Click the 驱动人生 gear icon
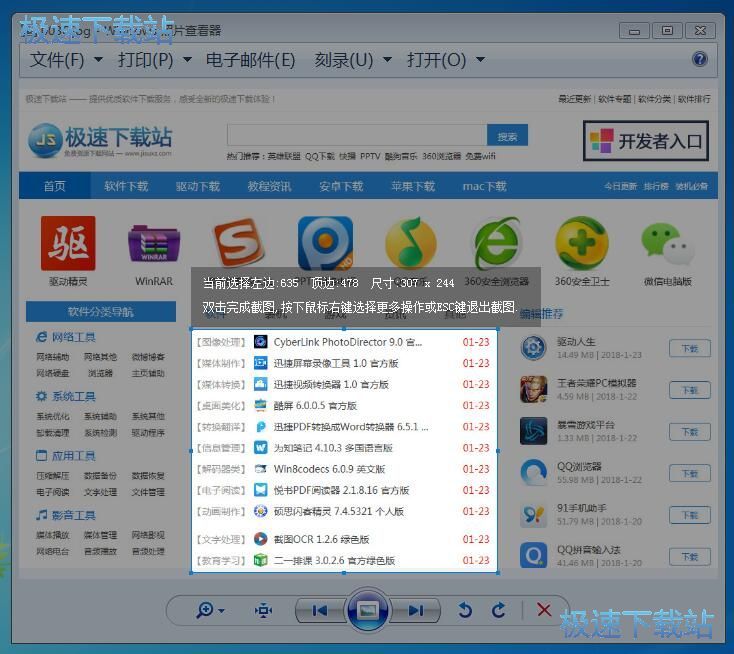 534,348
